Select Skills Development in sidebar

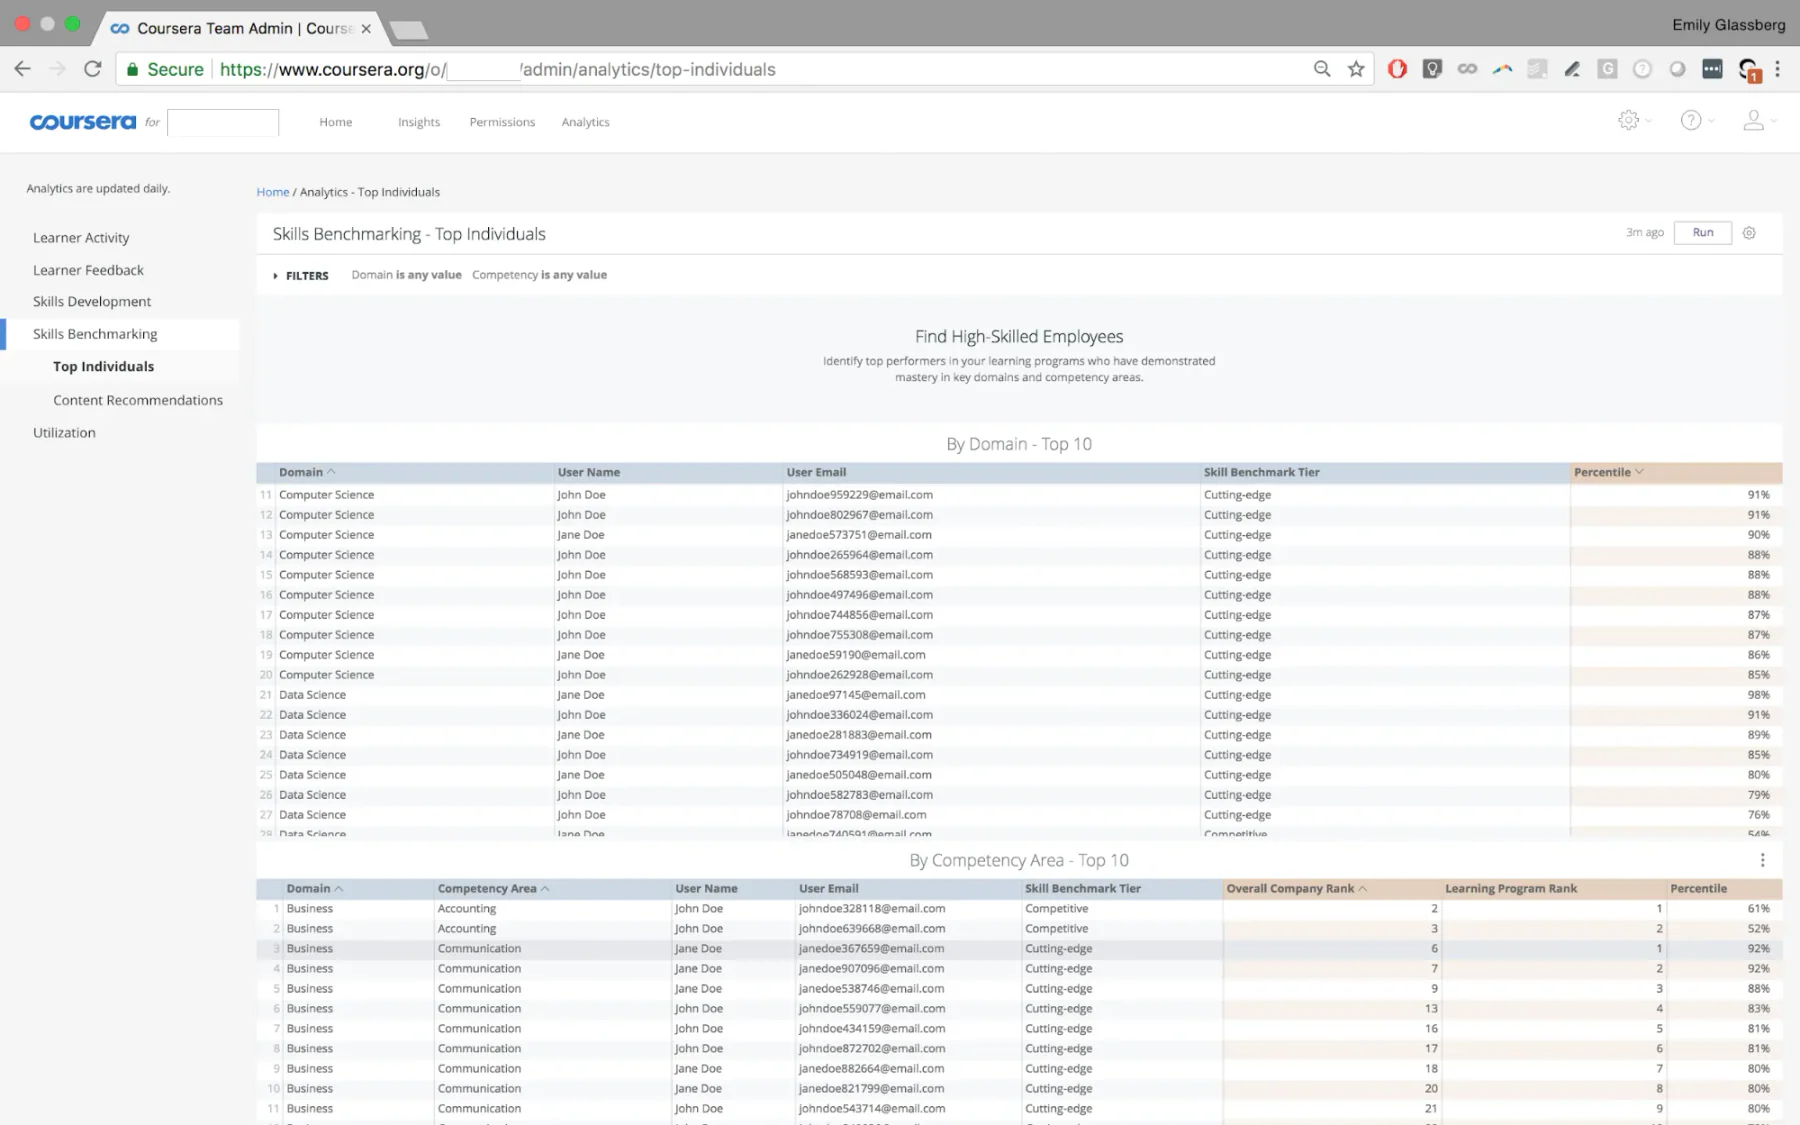(x=92, y=302)
